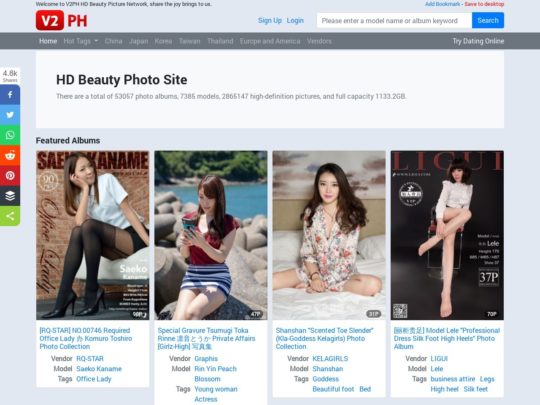This screenshot has height=405, width=540.
Task: Click the Buffer stack share icon
Action: (x=10, y=196)
